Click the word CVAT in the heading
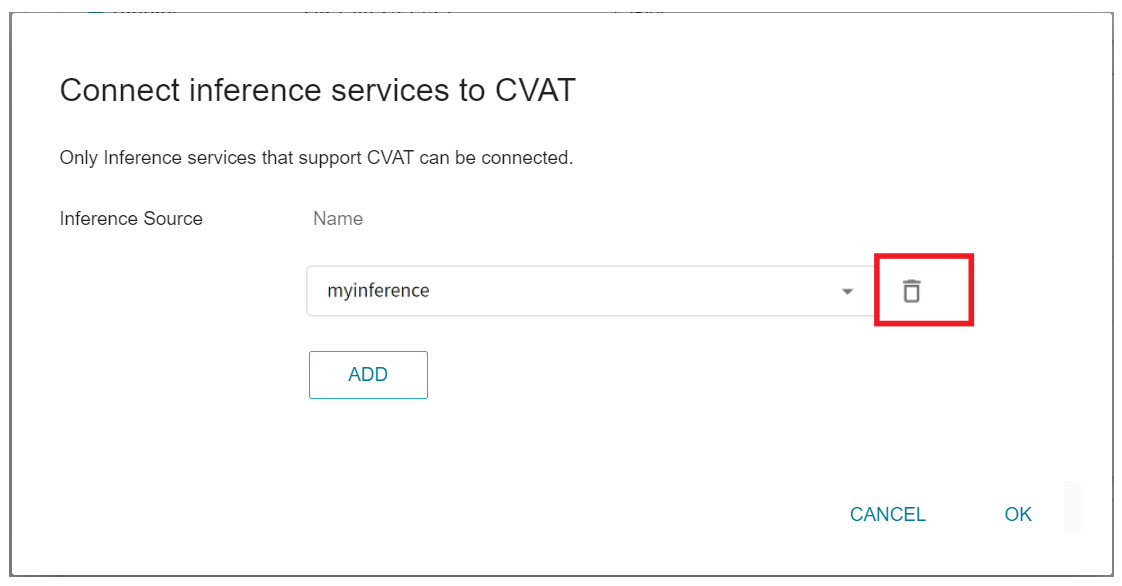This screenshot has height=586, width=1122. tap(535, 90)
